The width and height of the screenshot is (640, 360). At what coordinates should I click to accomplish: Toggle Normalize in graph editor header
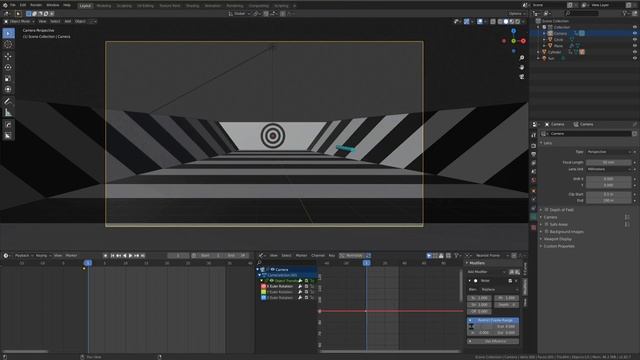tap(351, 256)
